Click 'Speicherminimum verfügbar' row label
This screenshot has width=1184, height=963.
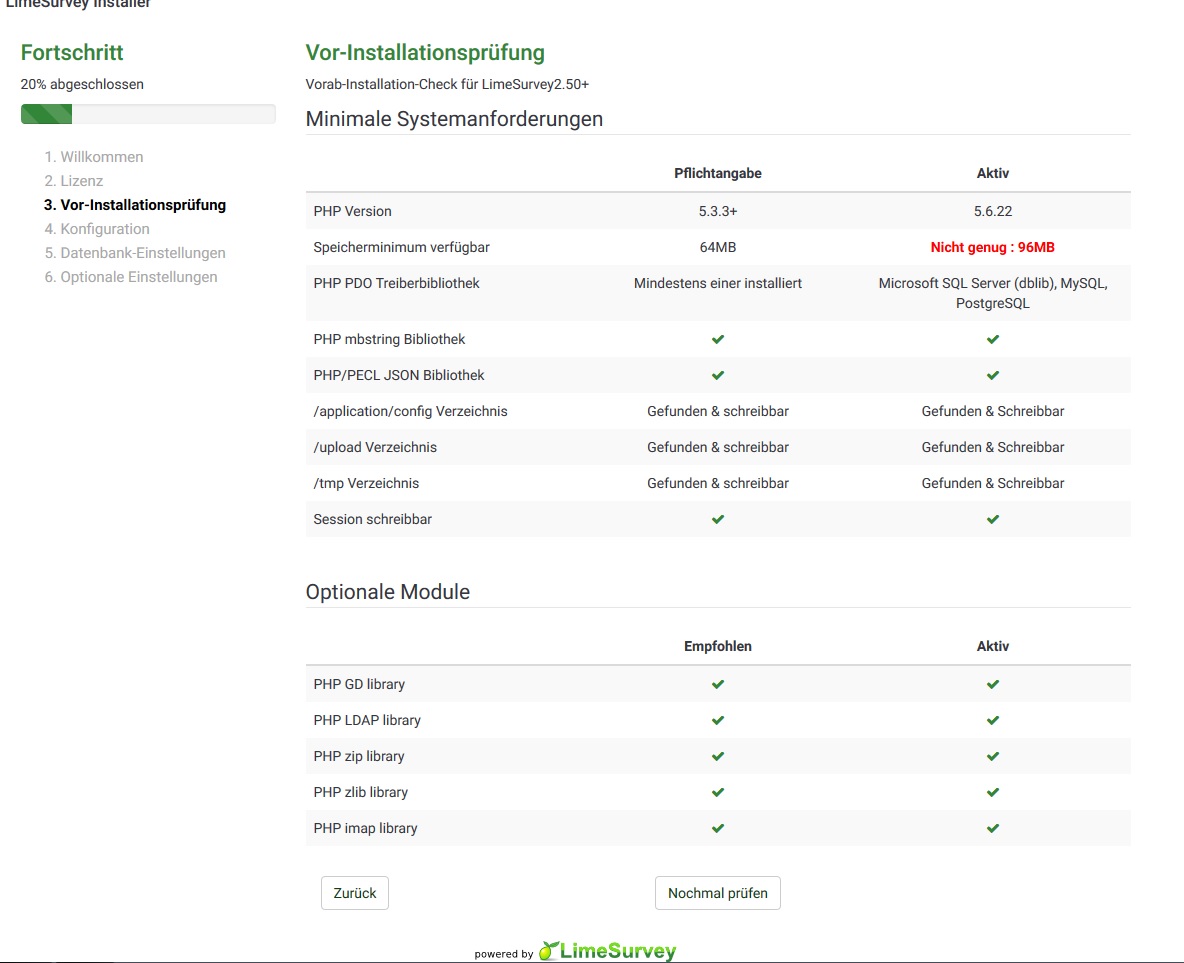click(402, 247)
